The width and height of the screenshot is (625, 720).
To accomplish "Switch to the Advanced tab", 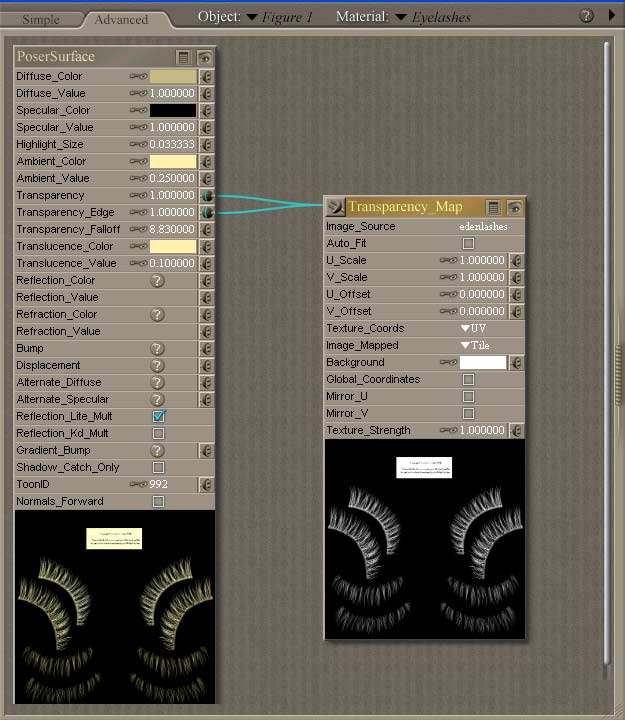I will [121, 19].
